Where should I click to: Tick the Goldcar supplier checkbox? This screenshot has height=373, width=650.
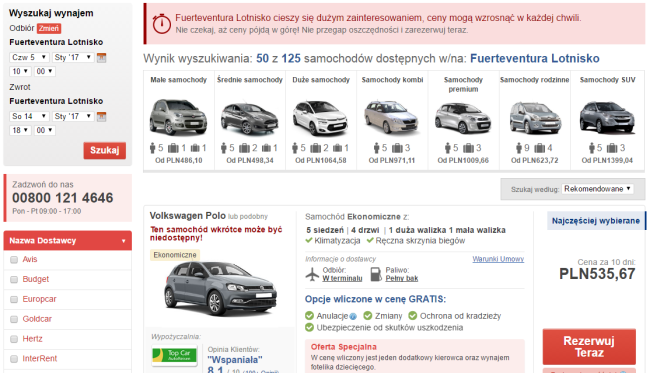point(14,319)
